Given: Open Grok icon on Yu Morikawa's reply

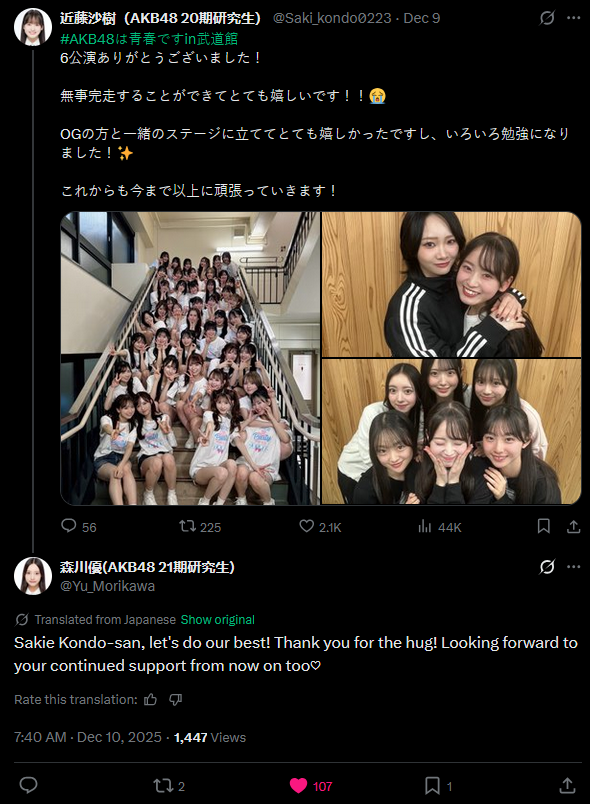Looking at the screenshot, I should 547,567.
